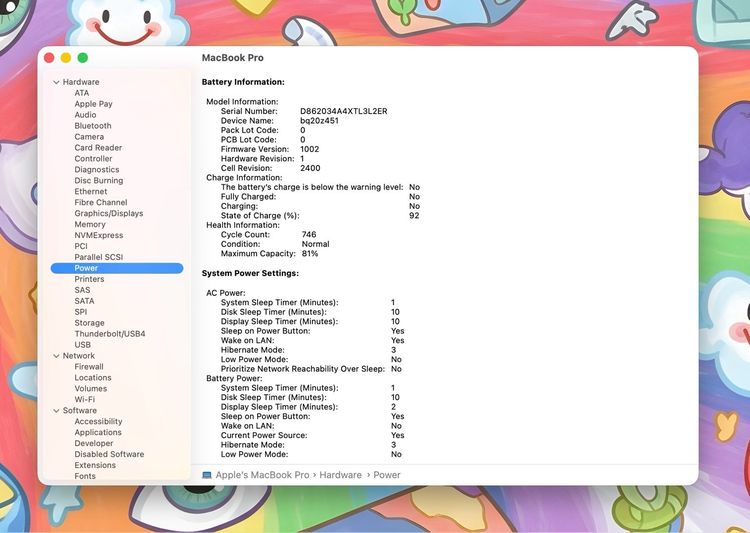Select NVMExpress in the sidebar

99,235
